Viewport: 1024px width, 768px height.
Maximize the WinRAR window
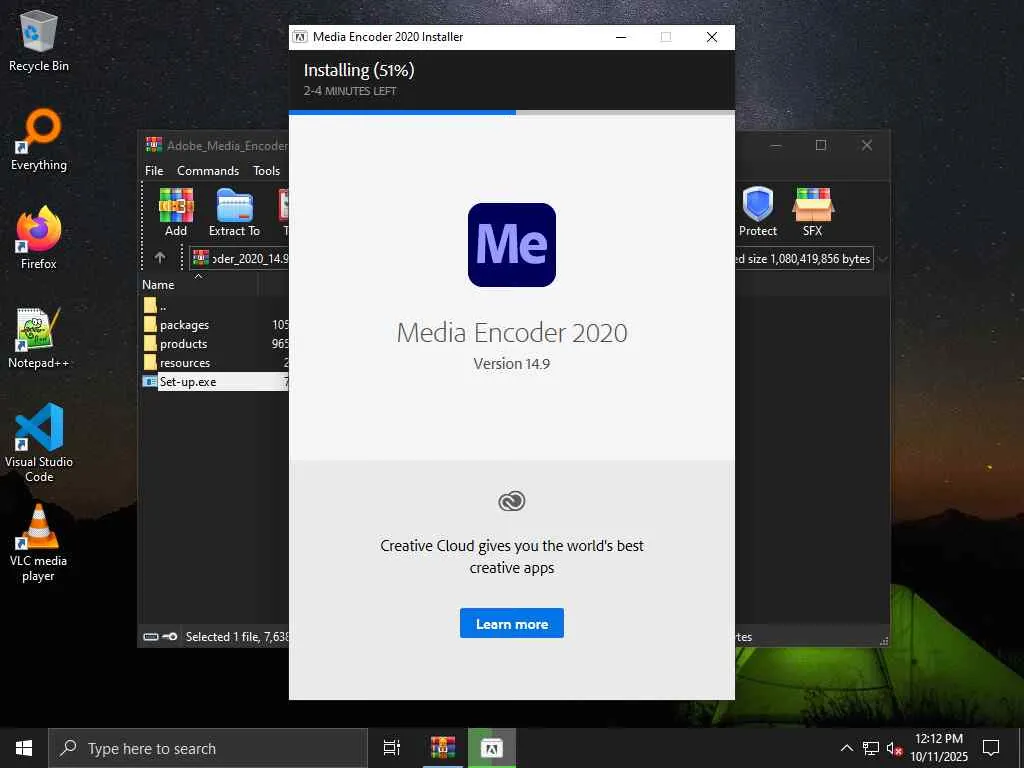point(821,145)
